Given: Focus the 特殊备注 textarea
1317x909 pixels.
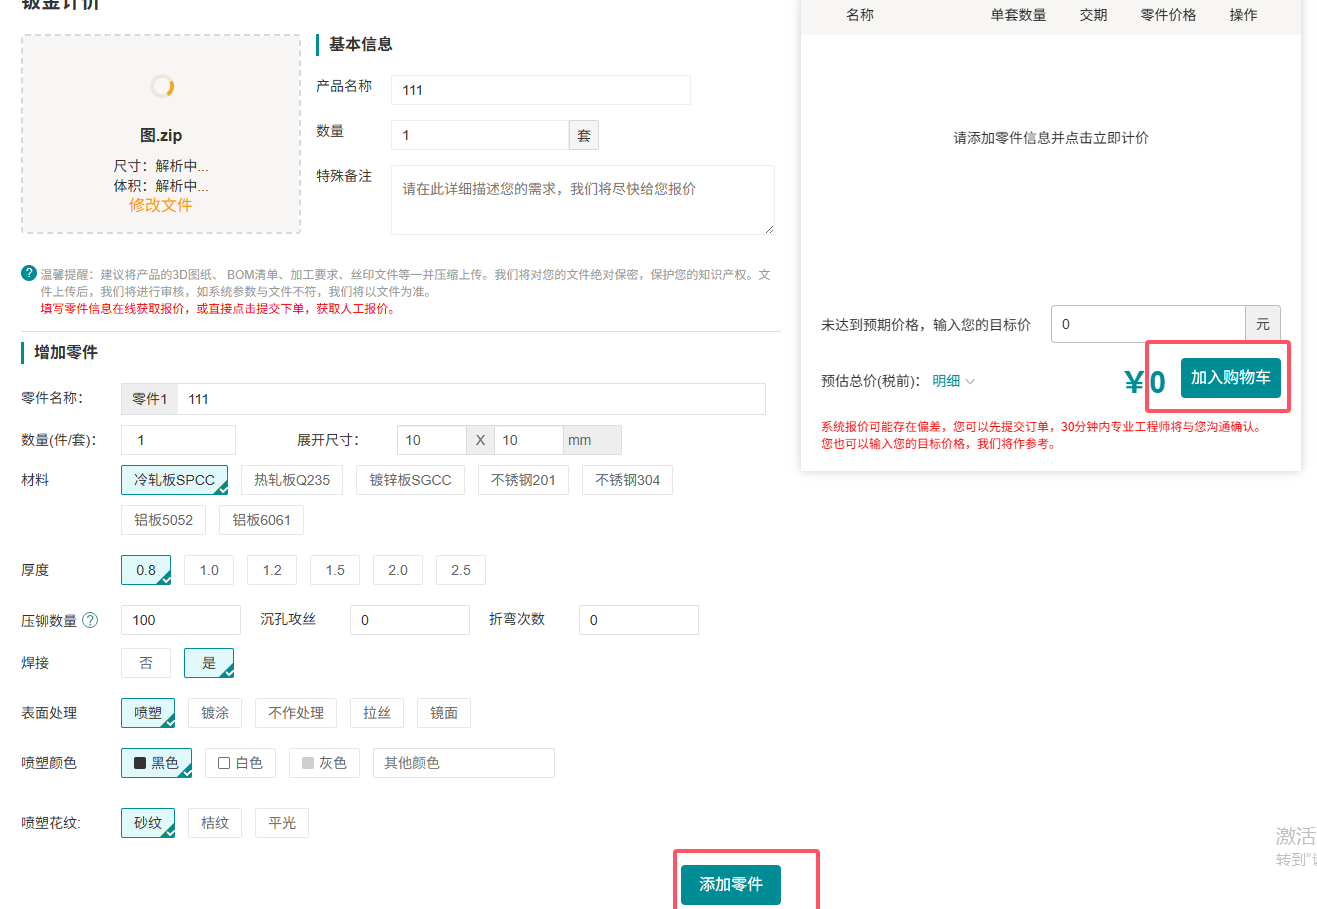Looking at the screenshot, I should tap(582, 200).
